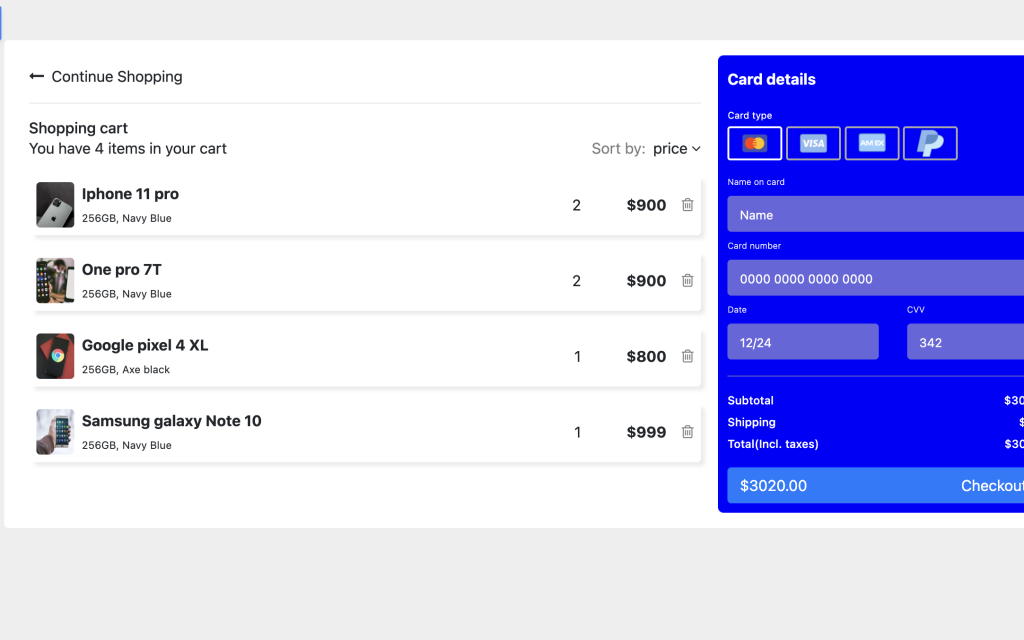Click the CVV field showing 342
Screen dimensions: 1024x640
point(965,341)
